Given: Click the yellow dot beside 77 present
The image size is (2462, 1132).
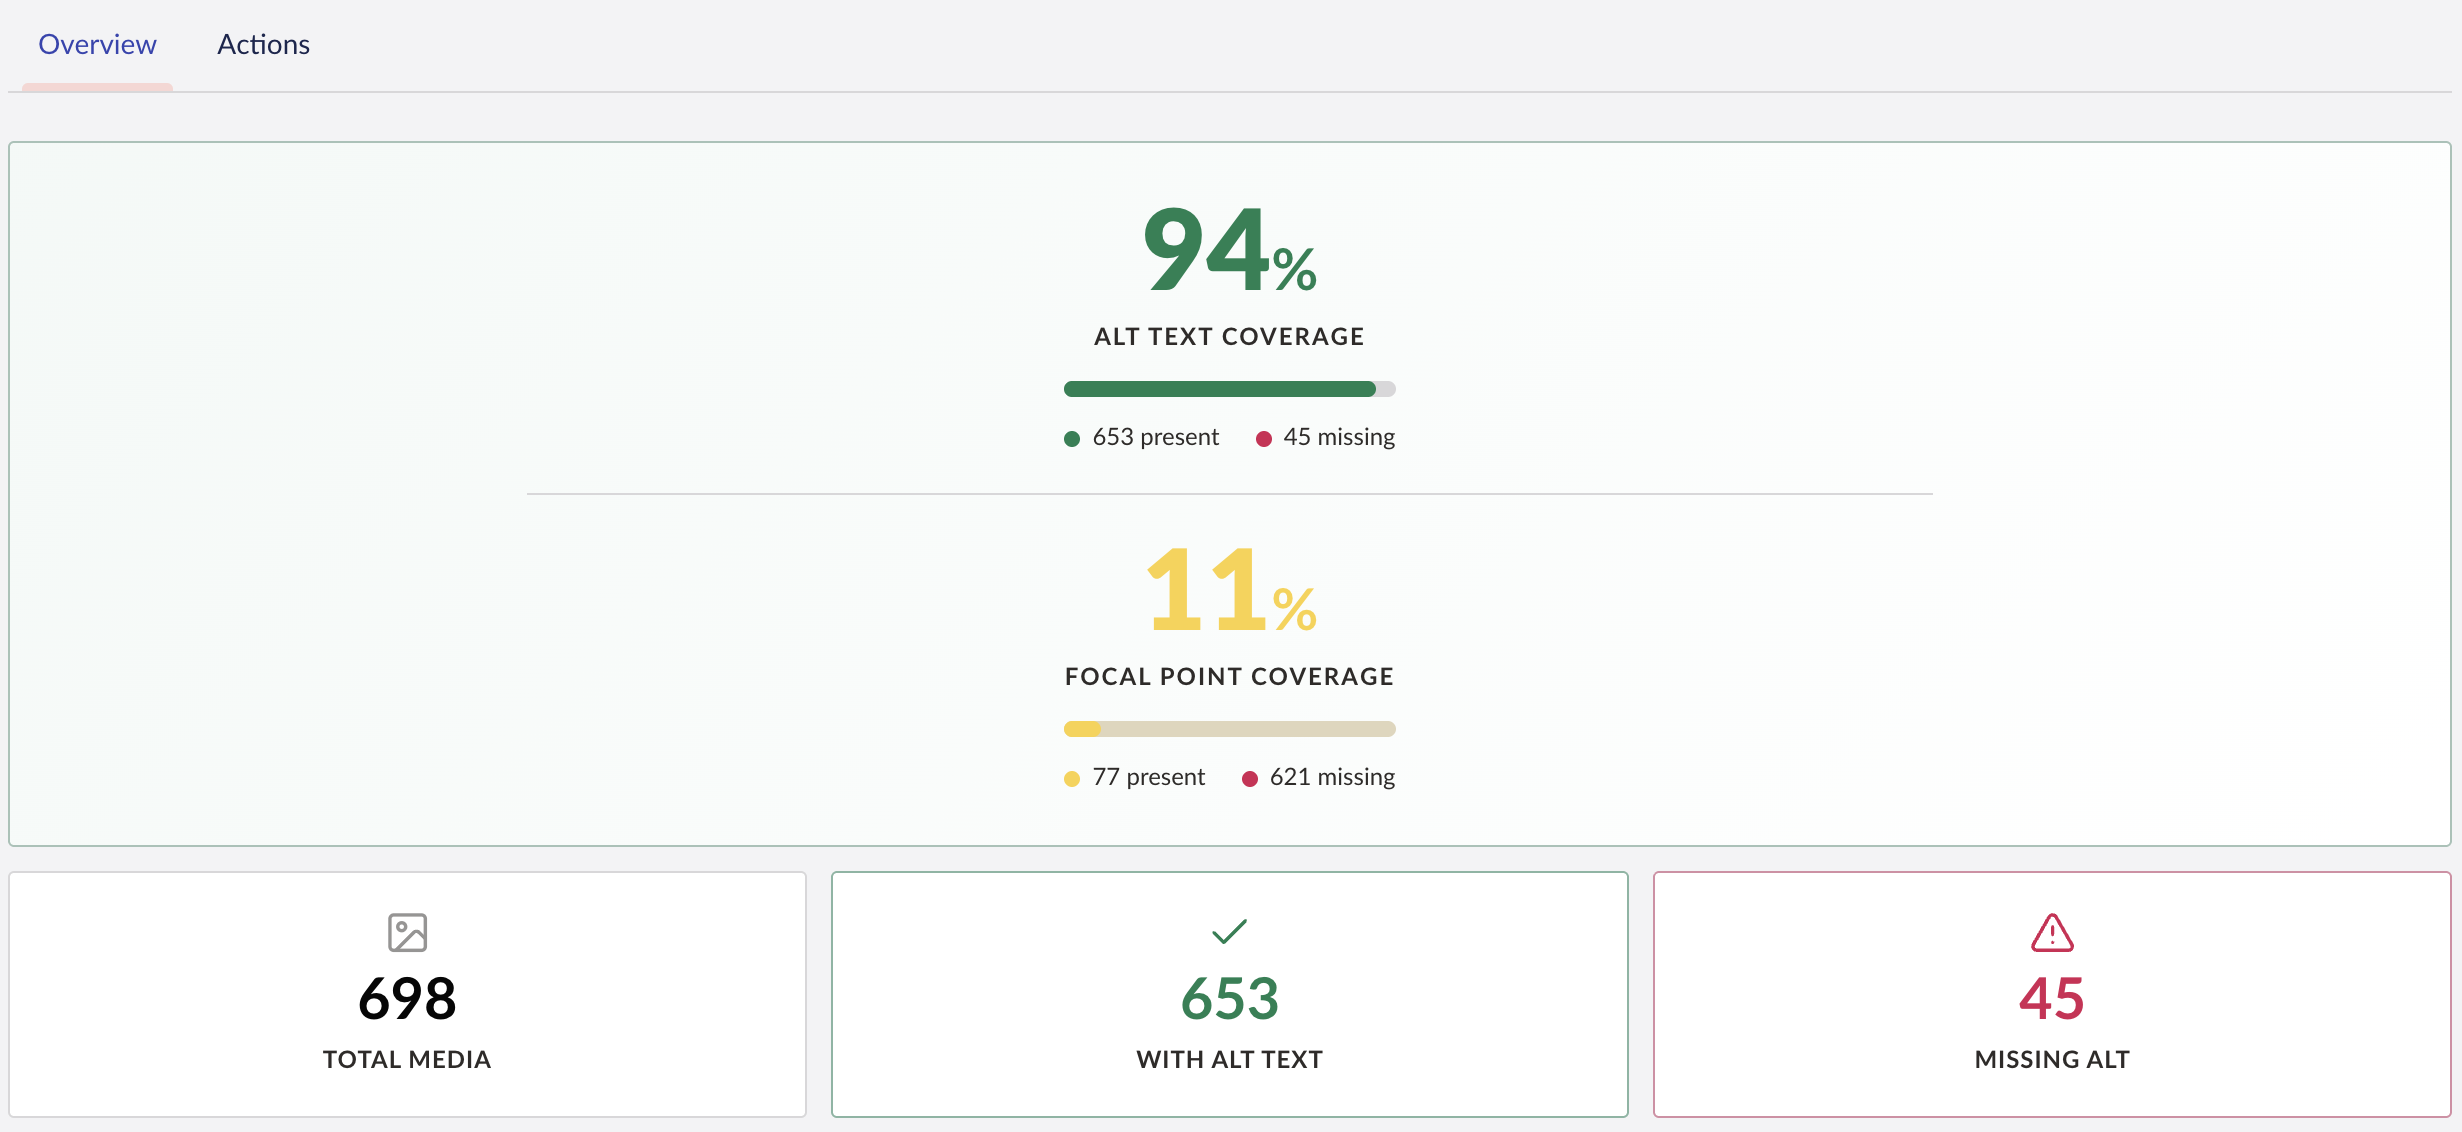Looking at the screenshot, I should [x=1072, y=779].
